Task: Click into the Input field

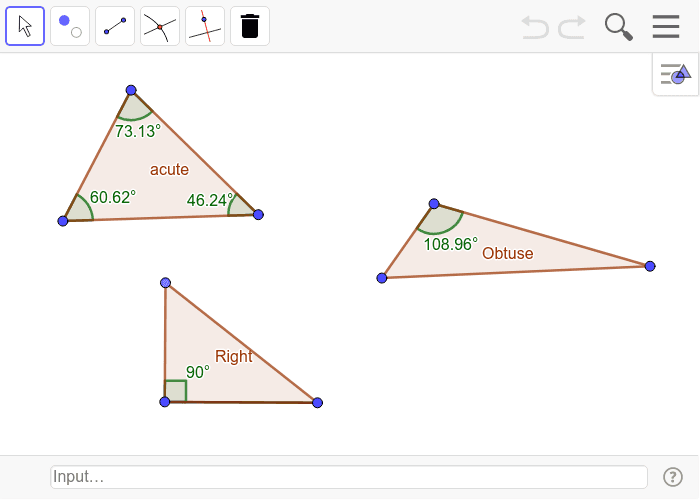Action: click(x=349, y=477)
